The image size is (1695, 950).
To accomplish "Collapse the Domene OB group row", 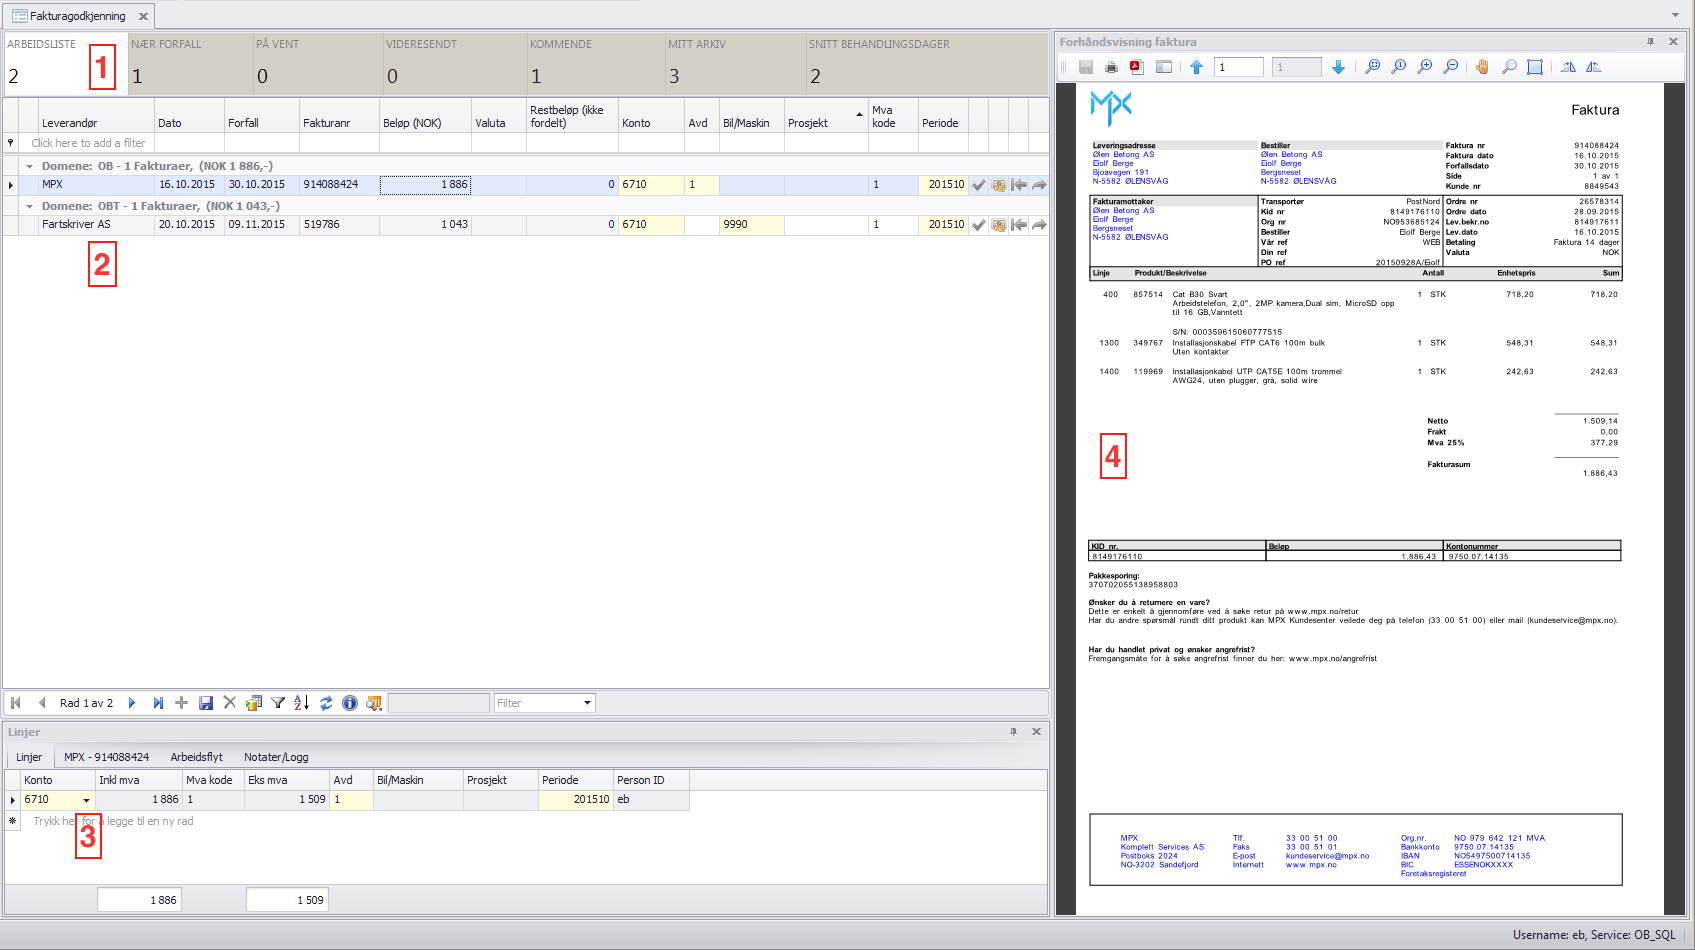I will (x=29, y=166).
